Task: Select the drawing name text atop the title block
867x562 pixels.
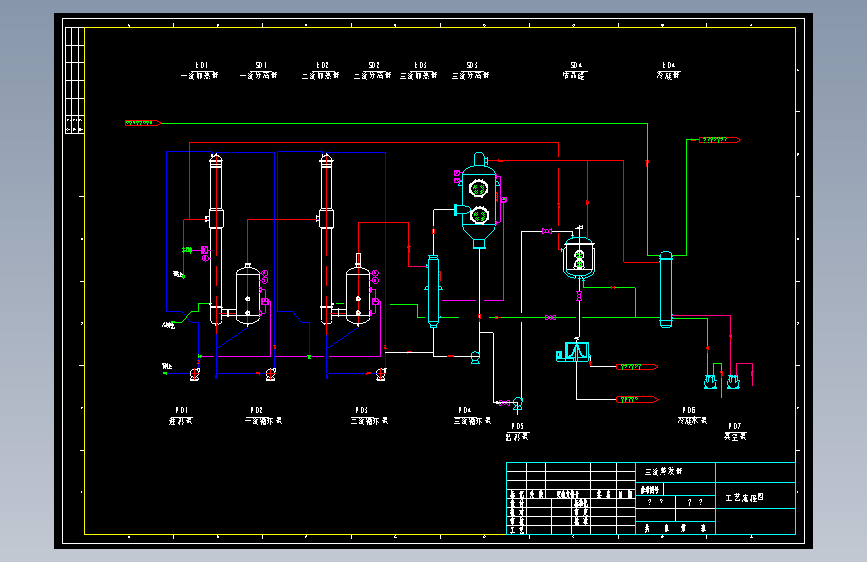Action: pyautogui.click(x=664, y=471)
